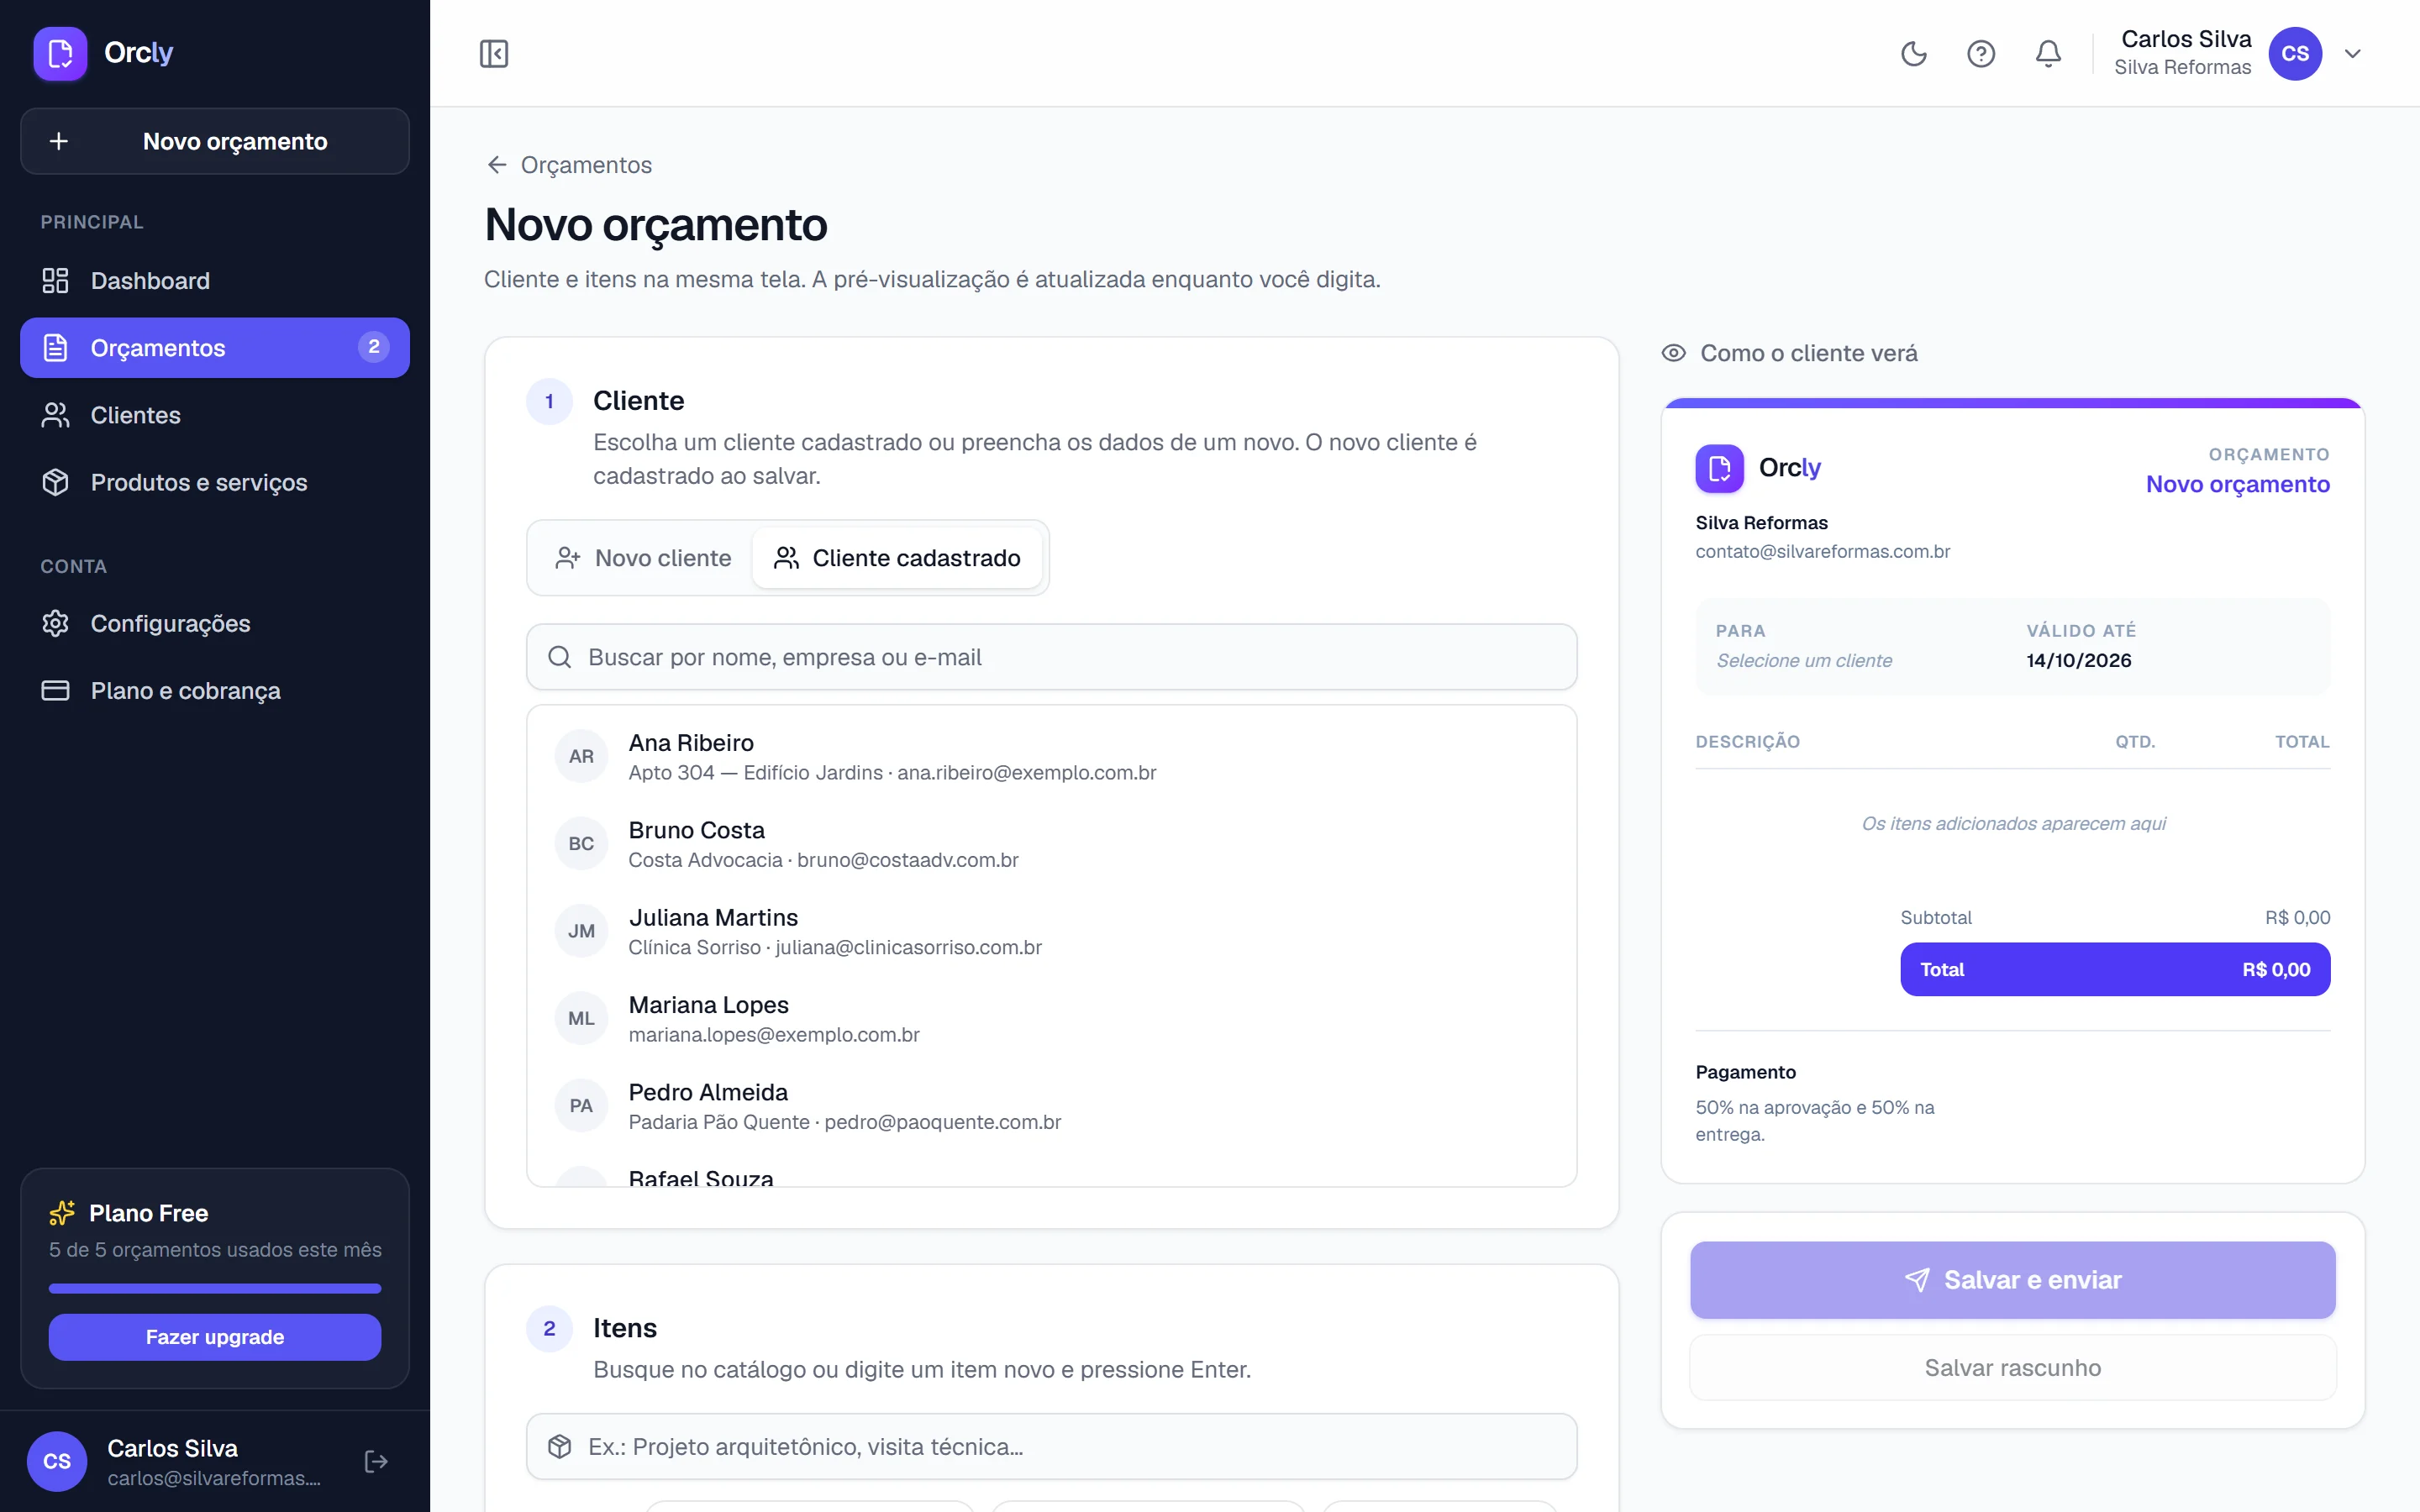Click the item search field with Ex.: Projeto arquitetônico
Viewport: 2420px width, 1512px height.
(1051, 1446)
